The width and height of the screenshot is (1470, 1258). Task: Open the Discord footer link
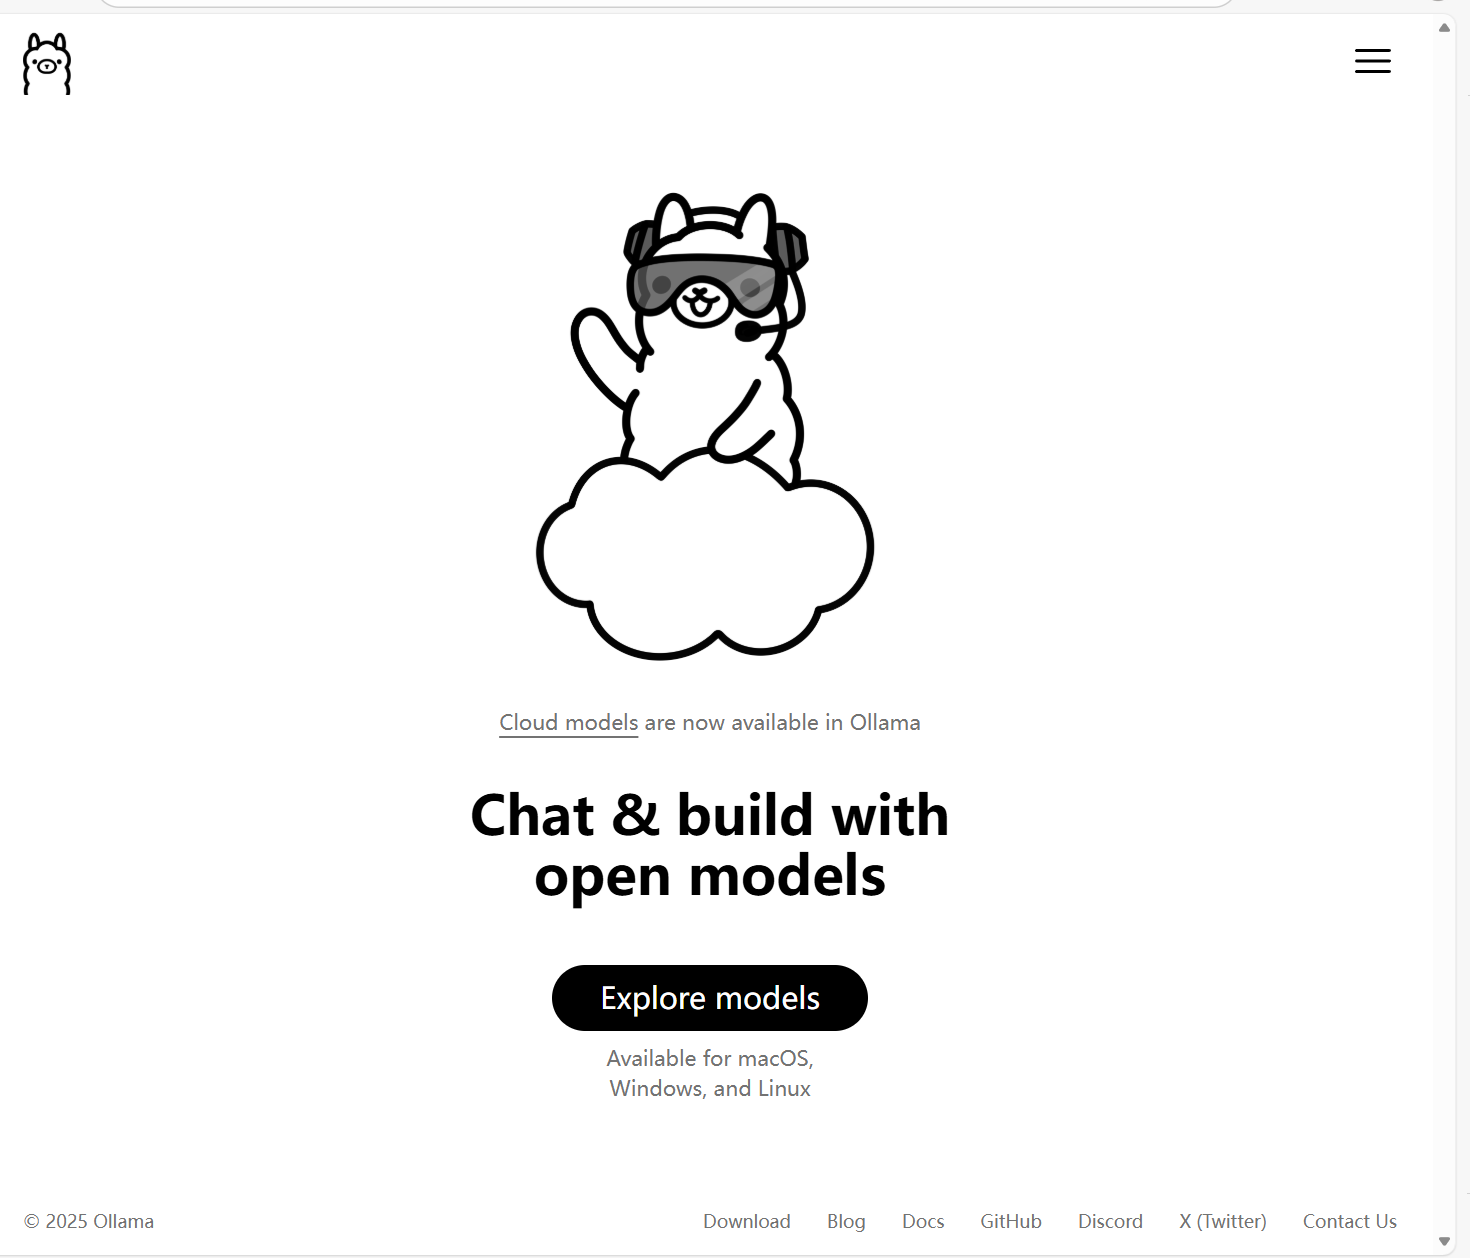tap(1110, 1221)
